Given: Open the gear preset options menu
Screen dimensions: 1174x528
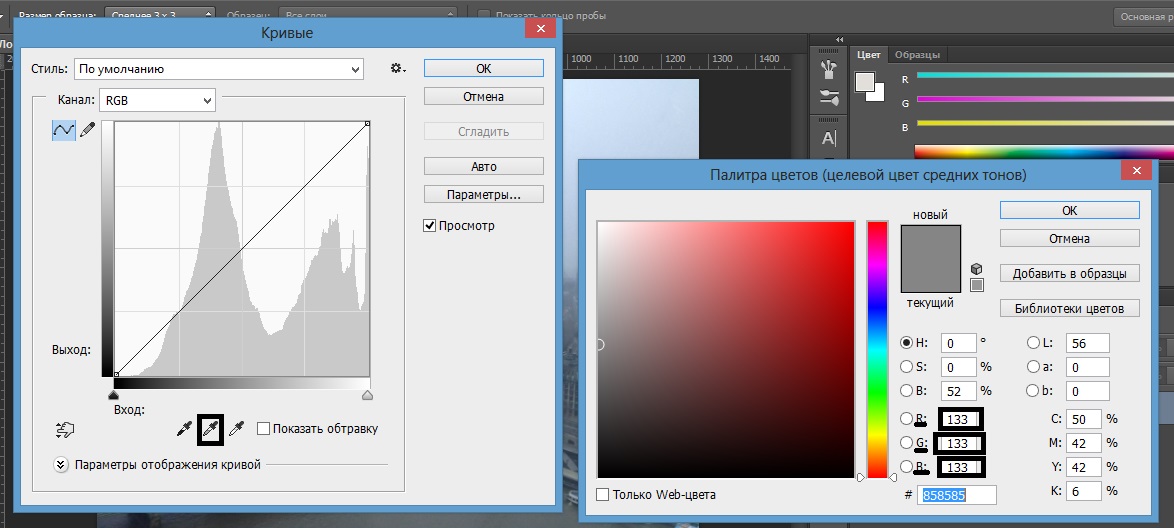Looking at the screenshot, I should click(x=398, y=68).
